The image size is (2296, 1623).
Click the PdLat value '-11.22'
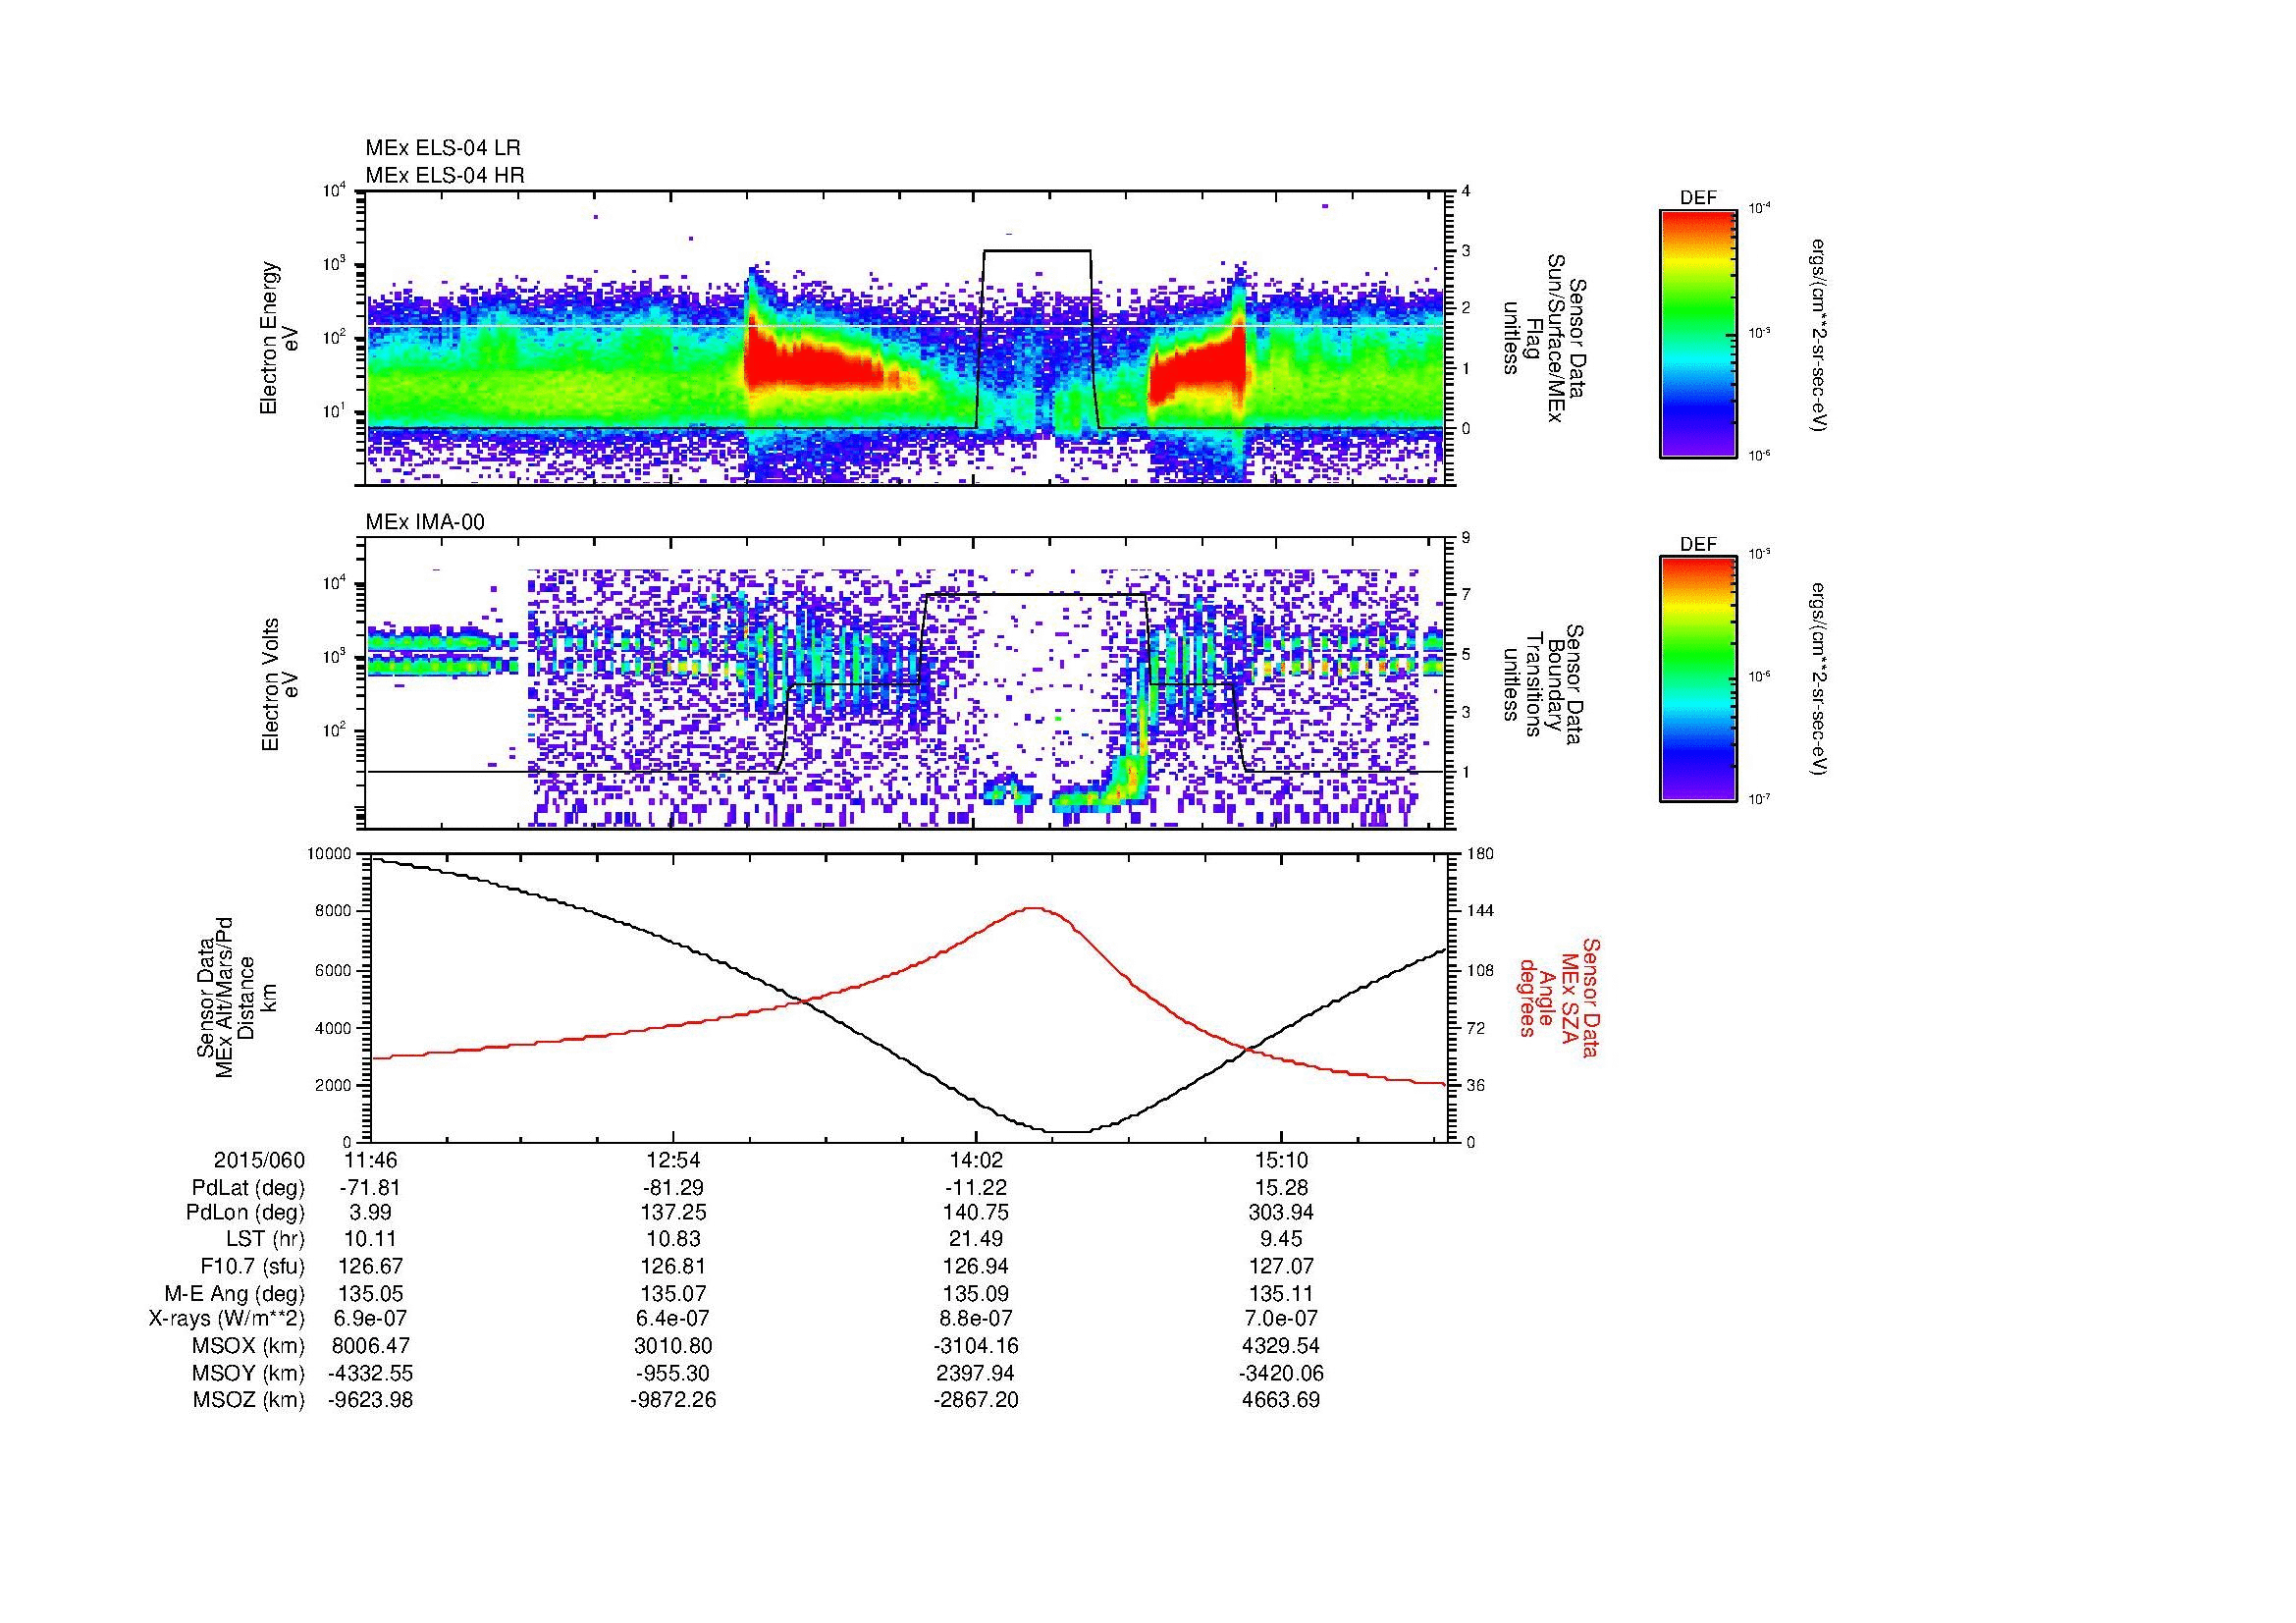976,1188
